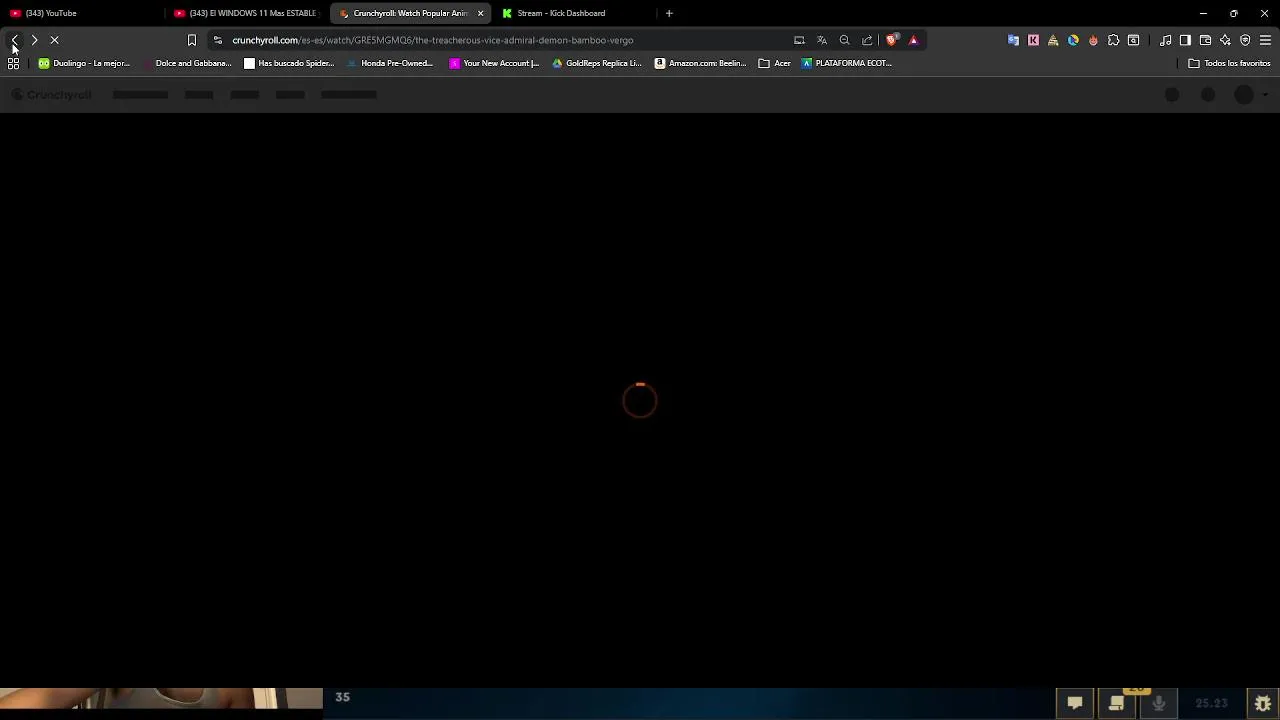This screenshot has height=720, width=1280.
Task: Open the Your New Account bookmark
Action: 494,63
